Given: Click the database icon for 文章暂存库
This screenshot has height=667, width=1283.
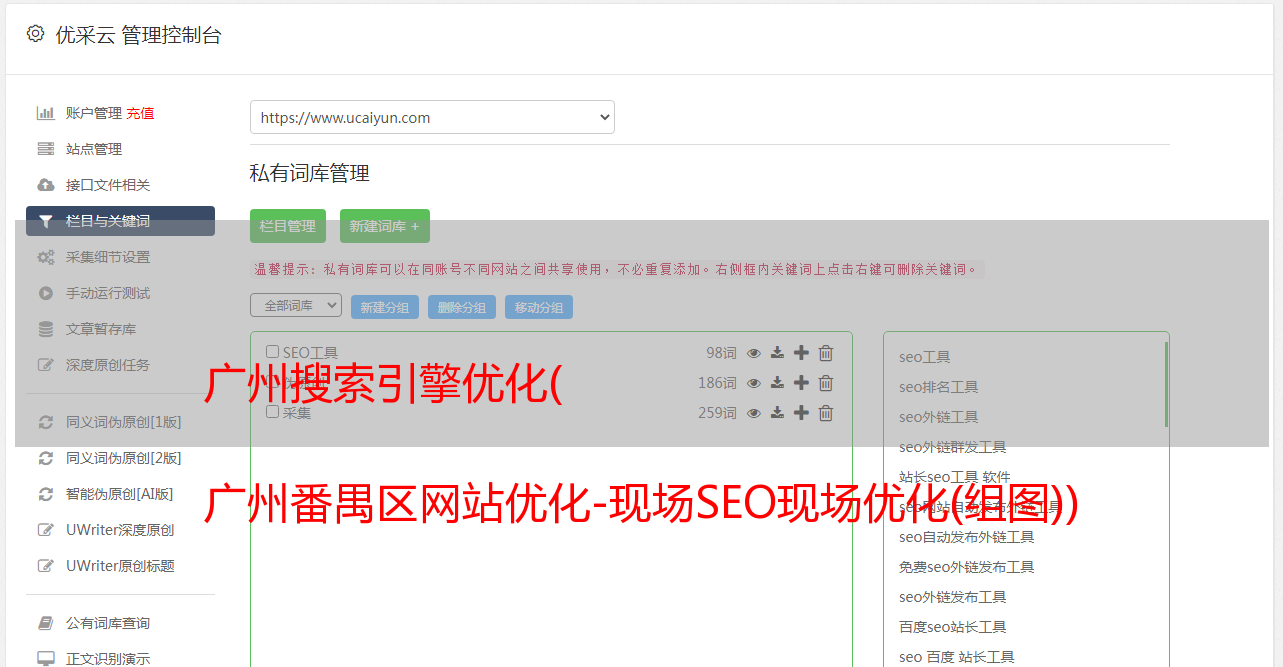Looking at the screenshot, I should 45,329.
